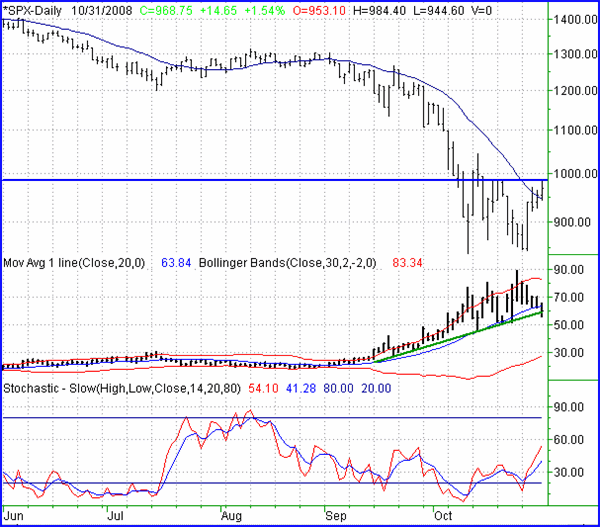Click the 60.00 label on stochastic axis
The width and height of the screenshot is (600, 527).
568,440
